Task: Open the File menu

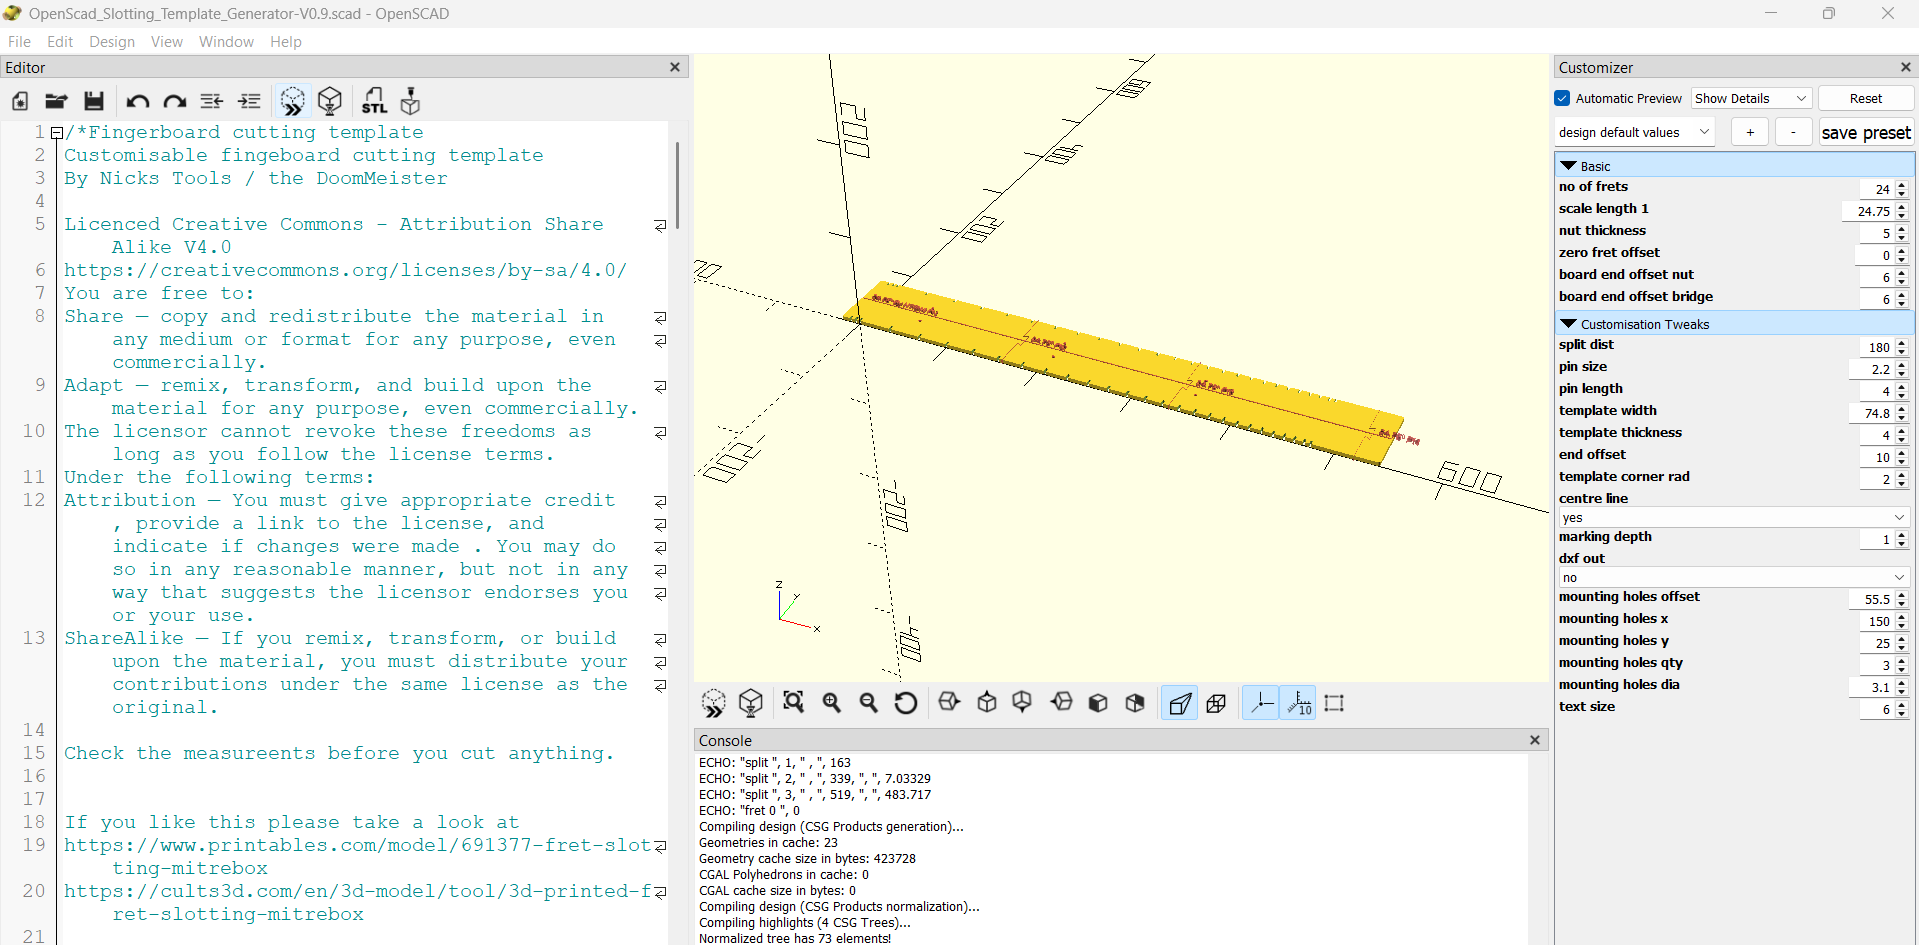Action: pyautogui.click(x=19, y=42)
